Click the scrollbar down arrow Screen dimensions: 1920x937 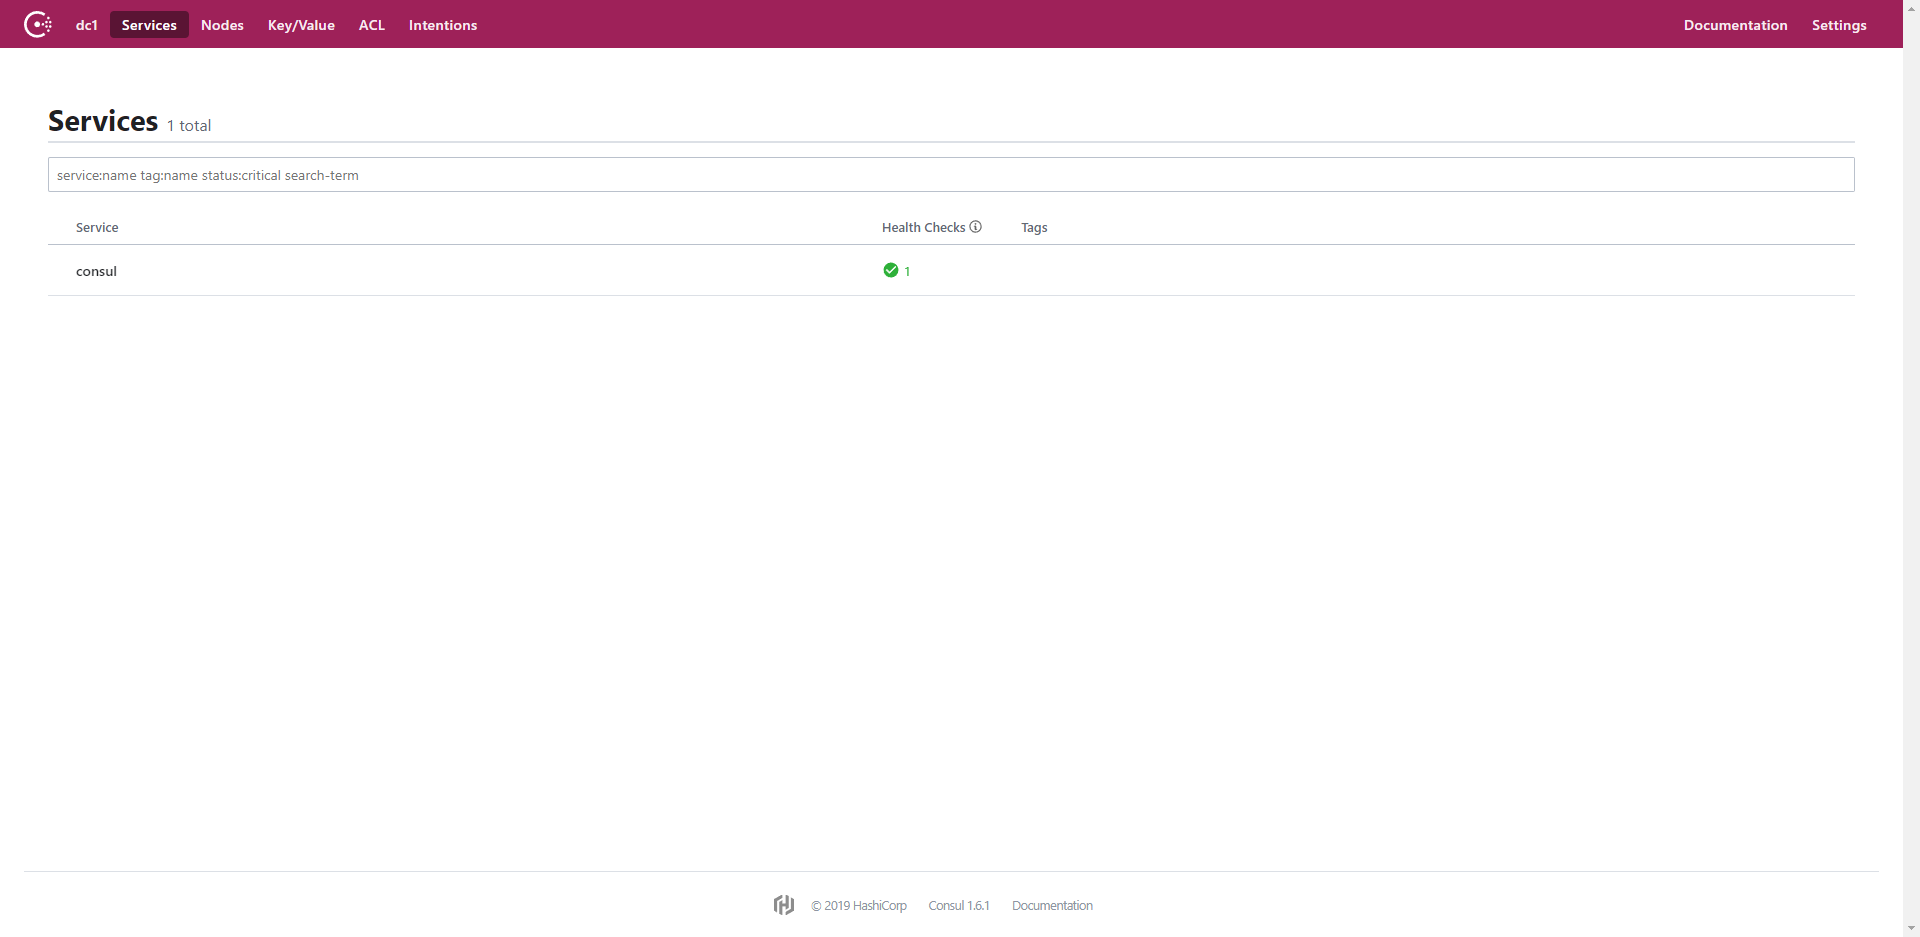click(1911, 928)
